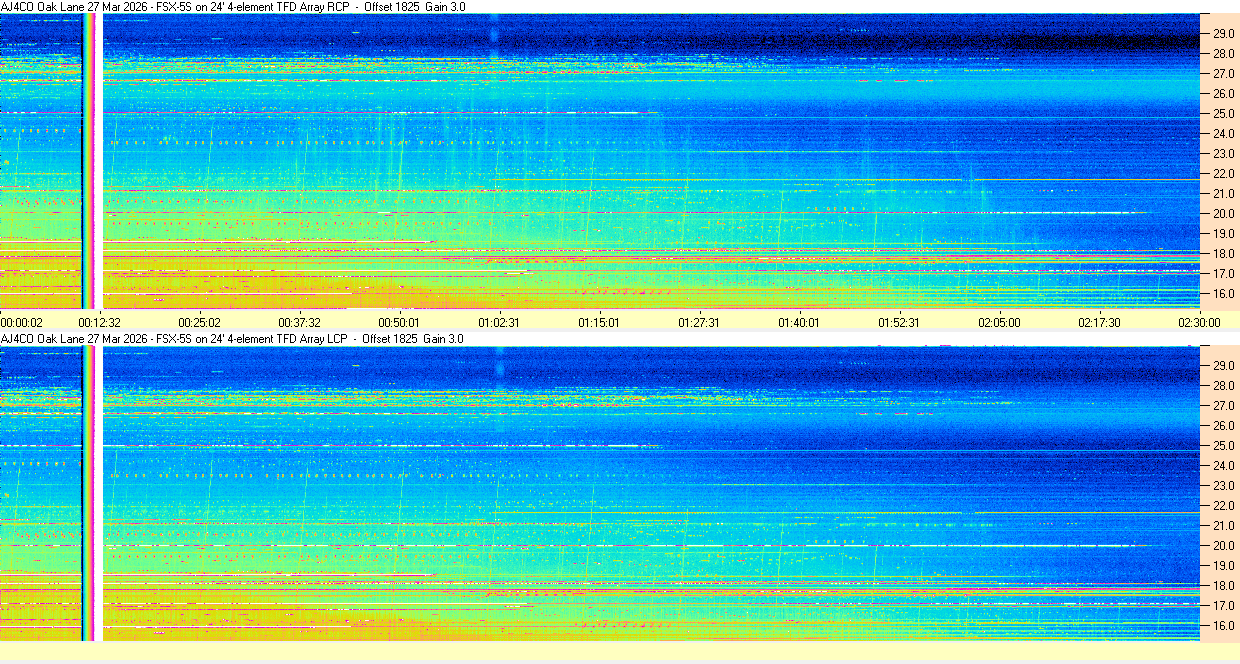Select the 02:30:00 time label
The image size is (1240, 664).
1199,322
